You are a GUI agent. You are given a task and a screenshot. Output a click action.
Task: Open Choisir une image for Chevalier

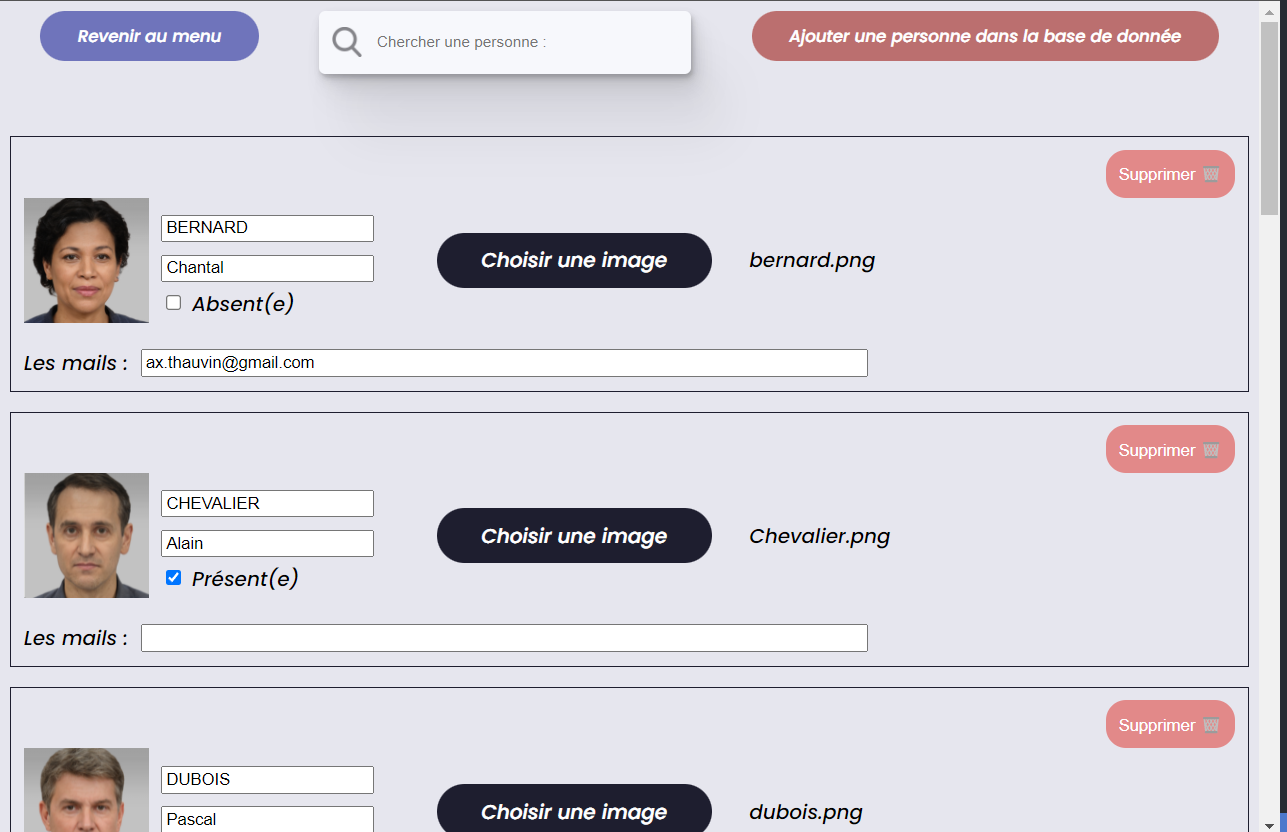point(574,536)
